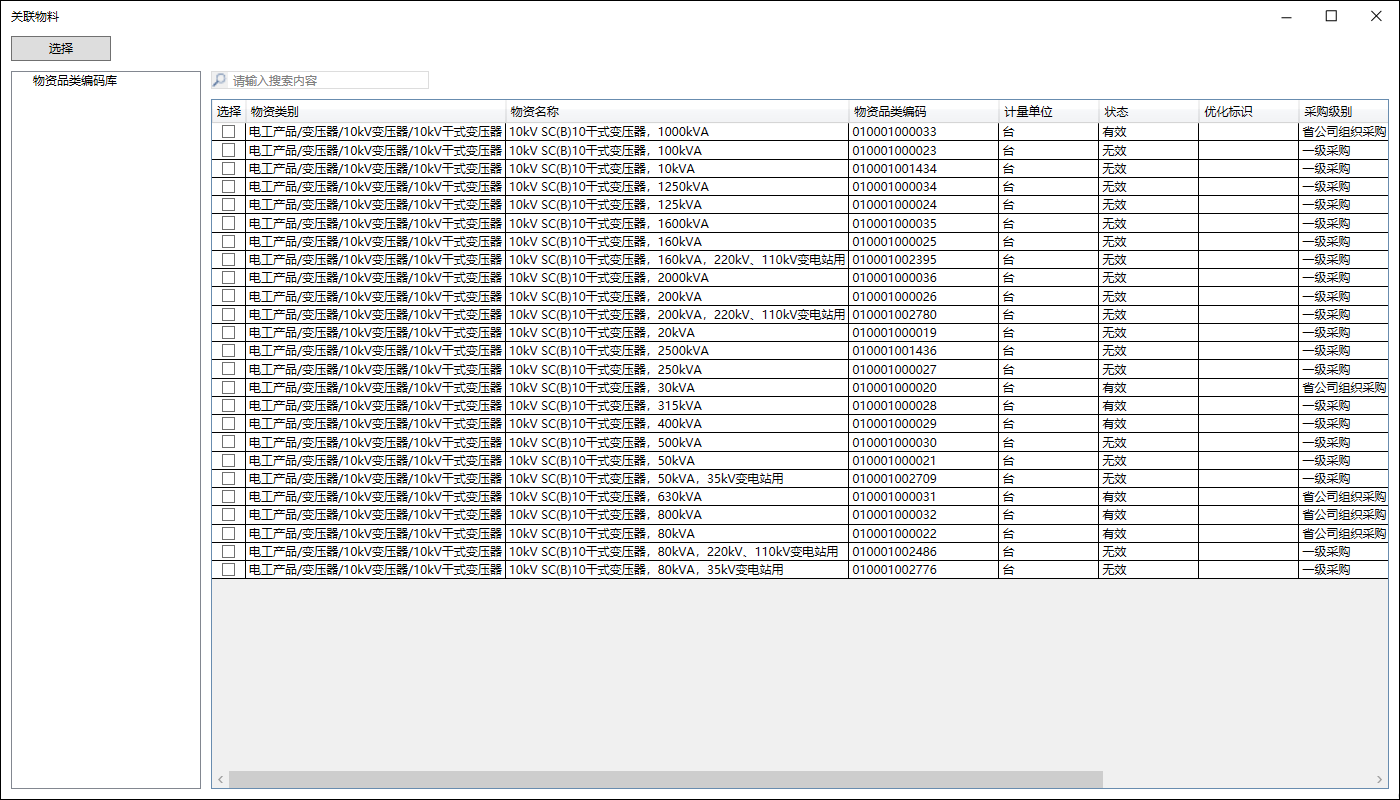Click horizontal scrollbar right arrow

[x=1381, y=779]
